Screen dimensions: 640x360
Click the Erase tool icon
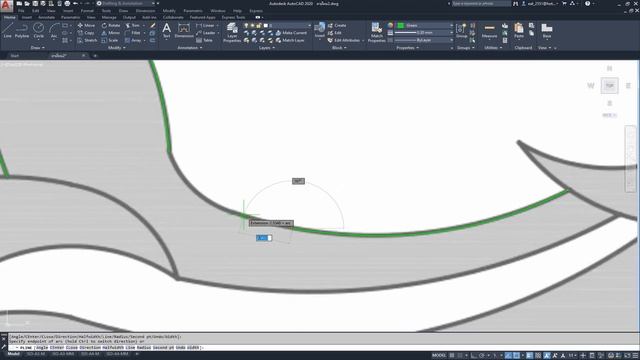tap(153, 25)
